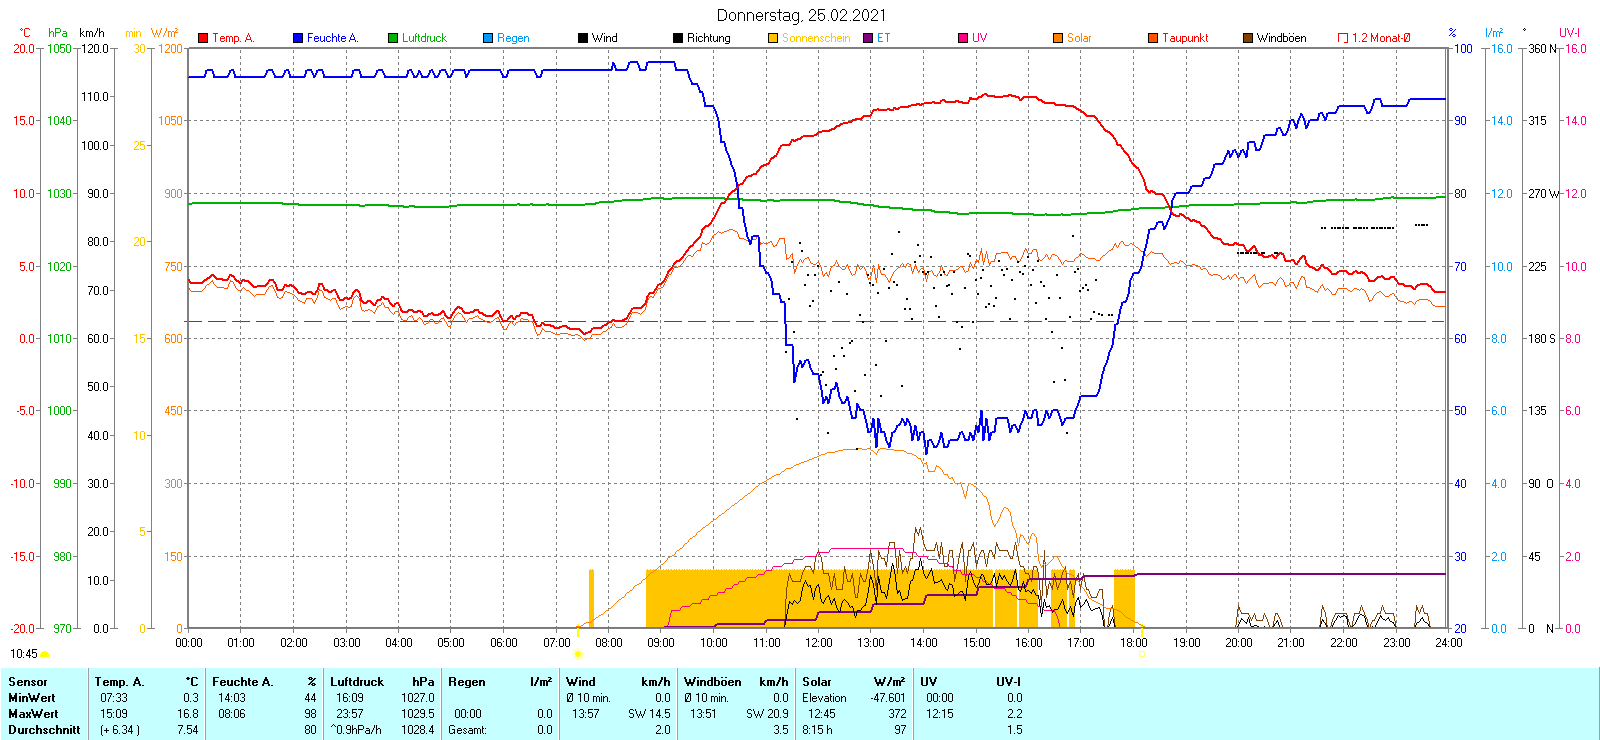Viewport: 1600px width, 740px height.
Task: Click the pink UV legend square
Action: click(x=963, y=38)
